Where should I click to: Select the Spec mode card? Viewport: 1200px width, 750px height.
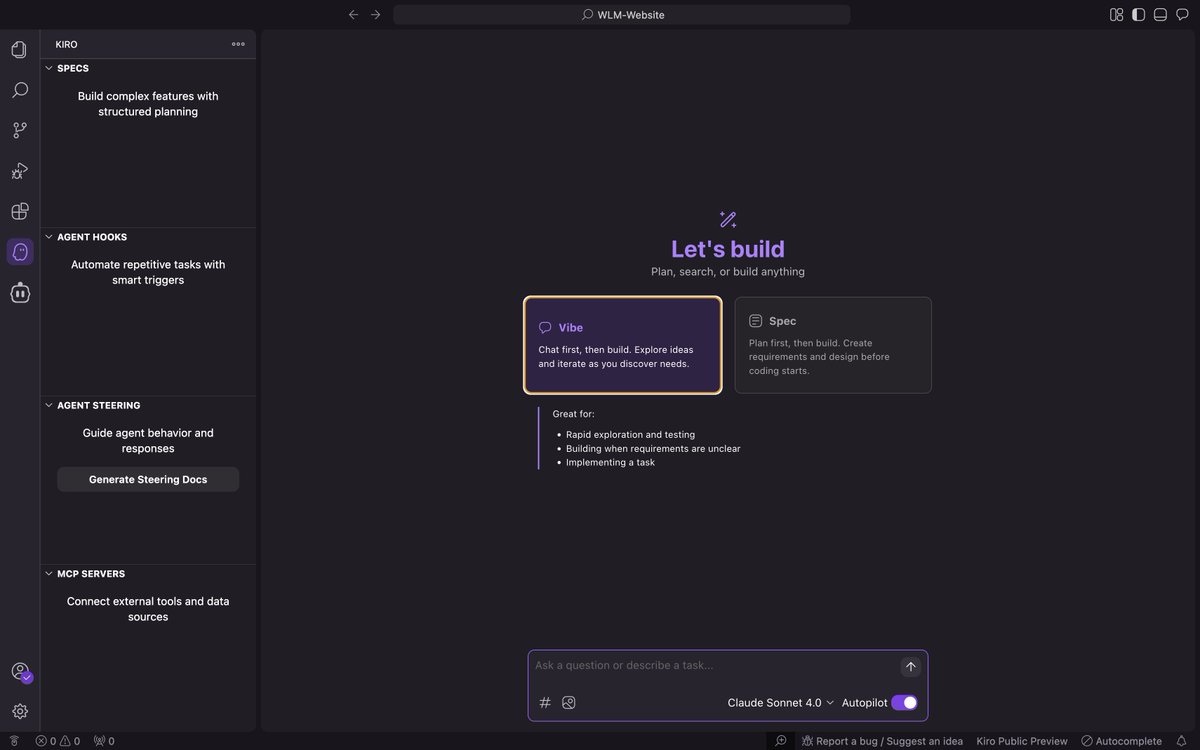click(833, 345)
